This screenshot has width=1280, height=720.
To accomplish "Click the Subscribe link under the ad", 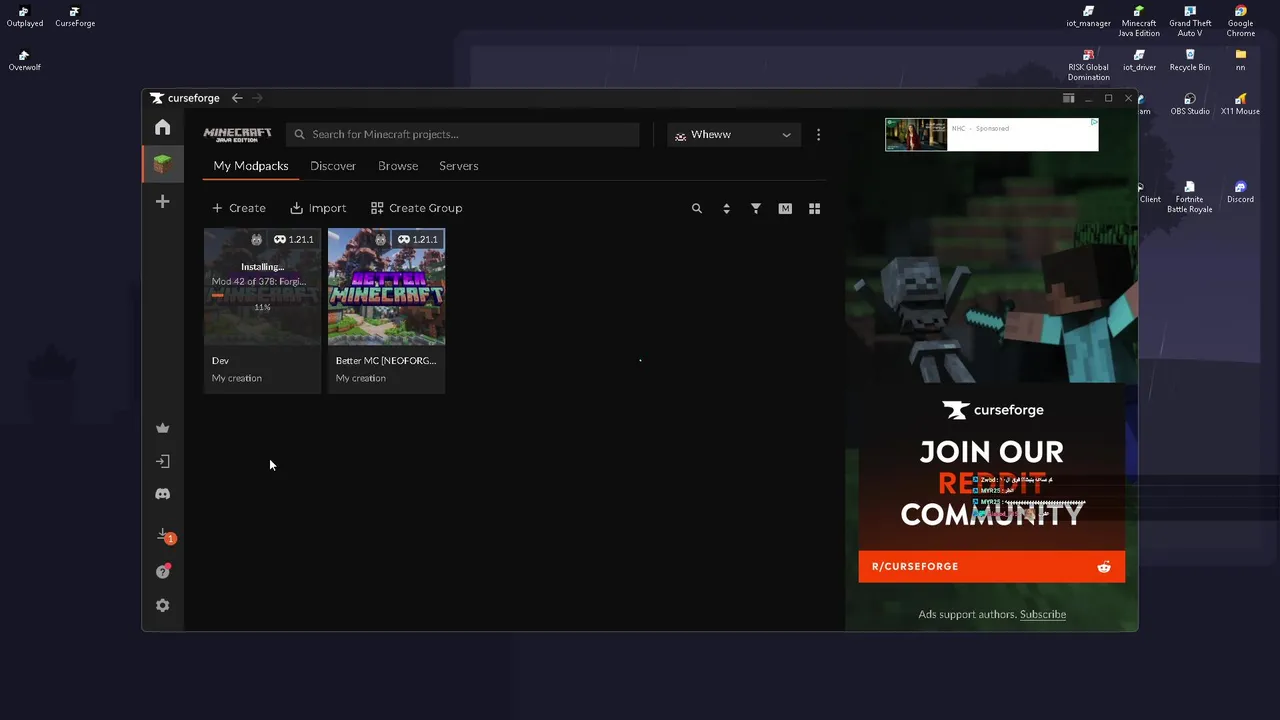I will pos(1043,614).
